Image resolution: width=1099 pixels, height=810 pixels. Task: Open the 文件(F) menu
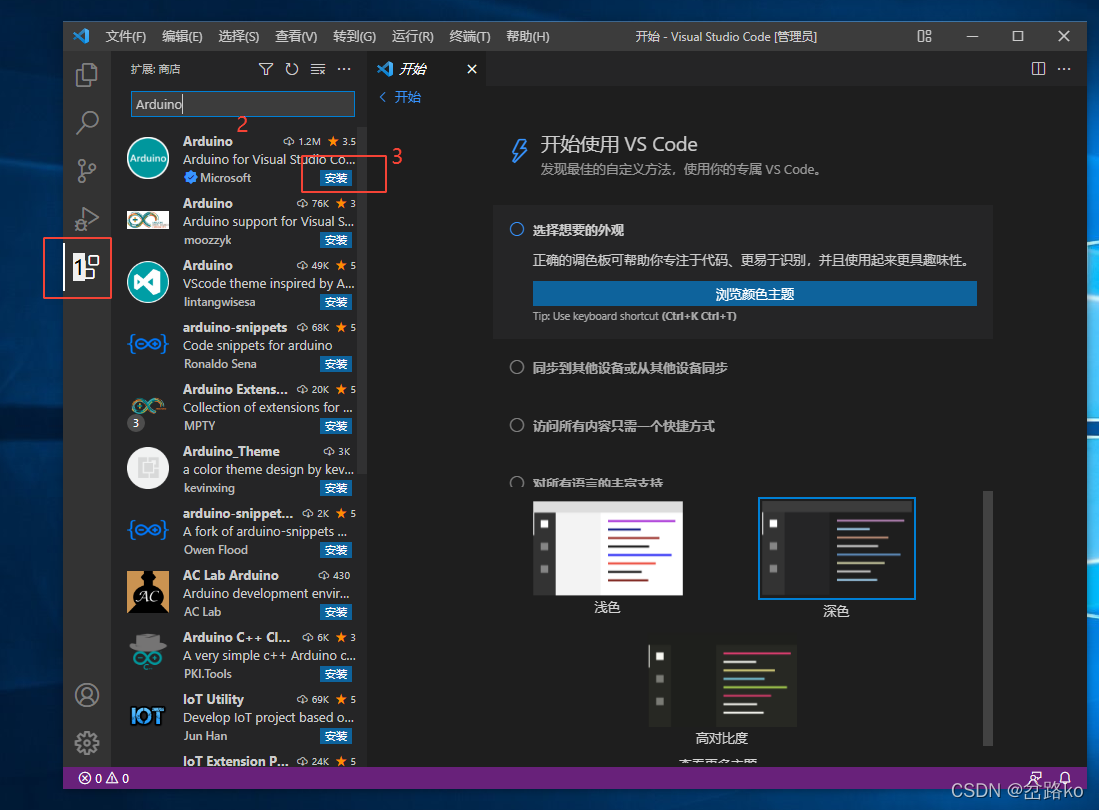(125, 36)
